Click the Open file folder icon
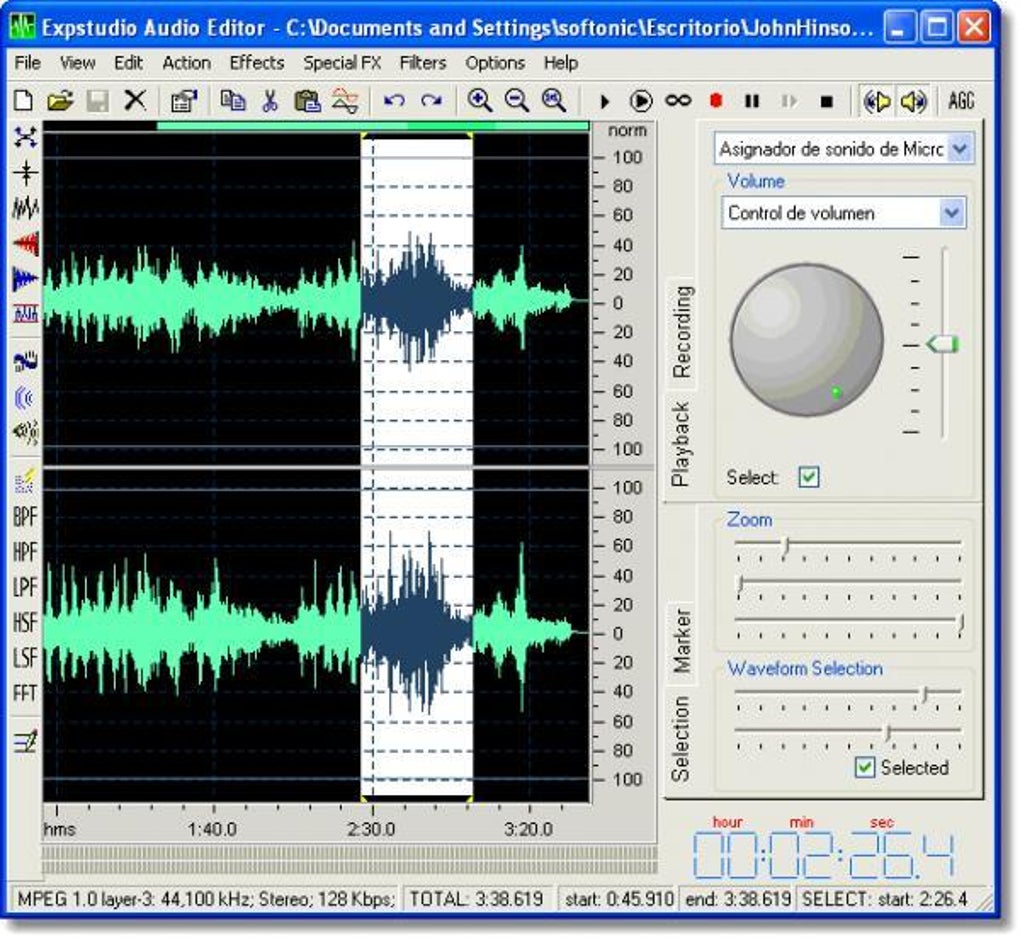This screenshot has width=1020, height=938. pos(60,101)
